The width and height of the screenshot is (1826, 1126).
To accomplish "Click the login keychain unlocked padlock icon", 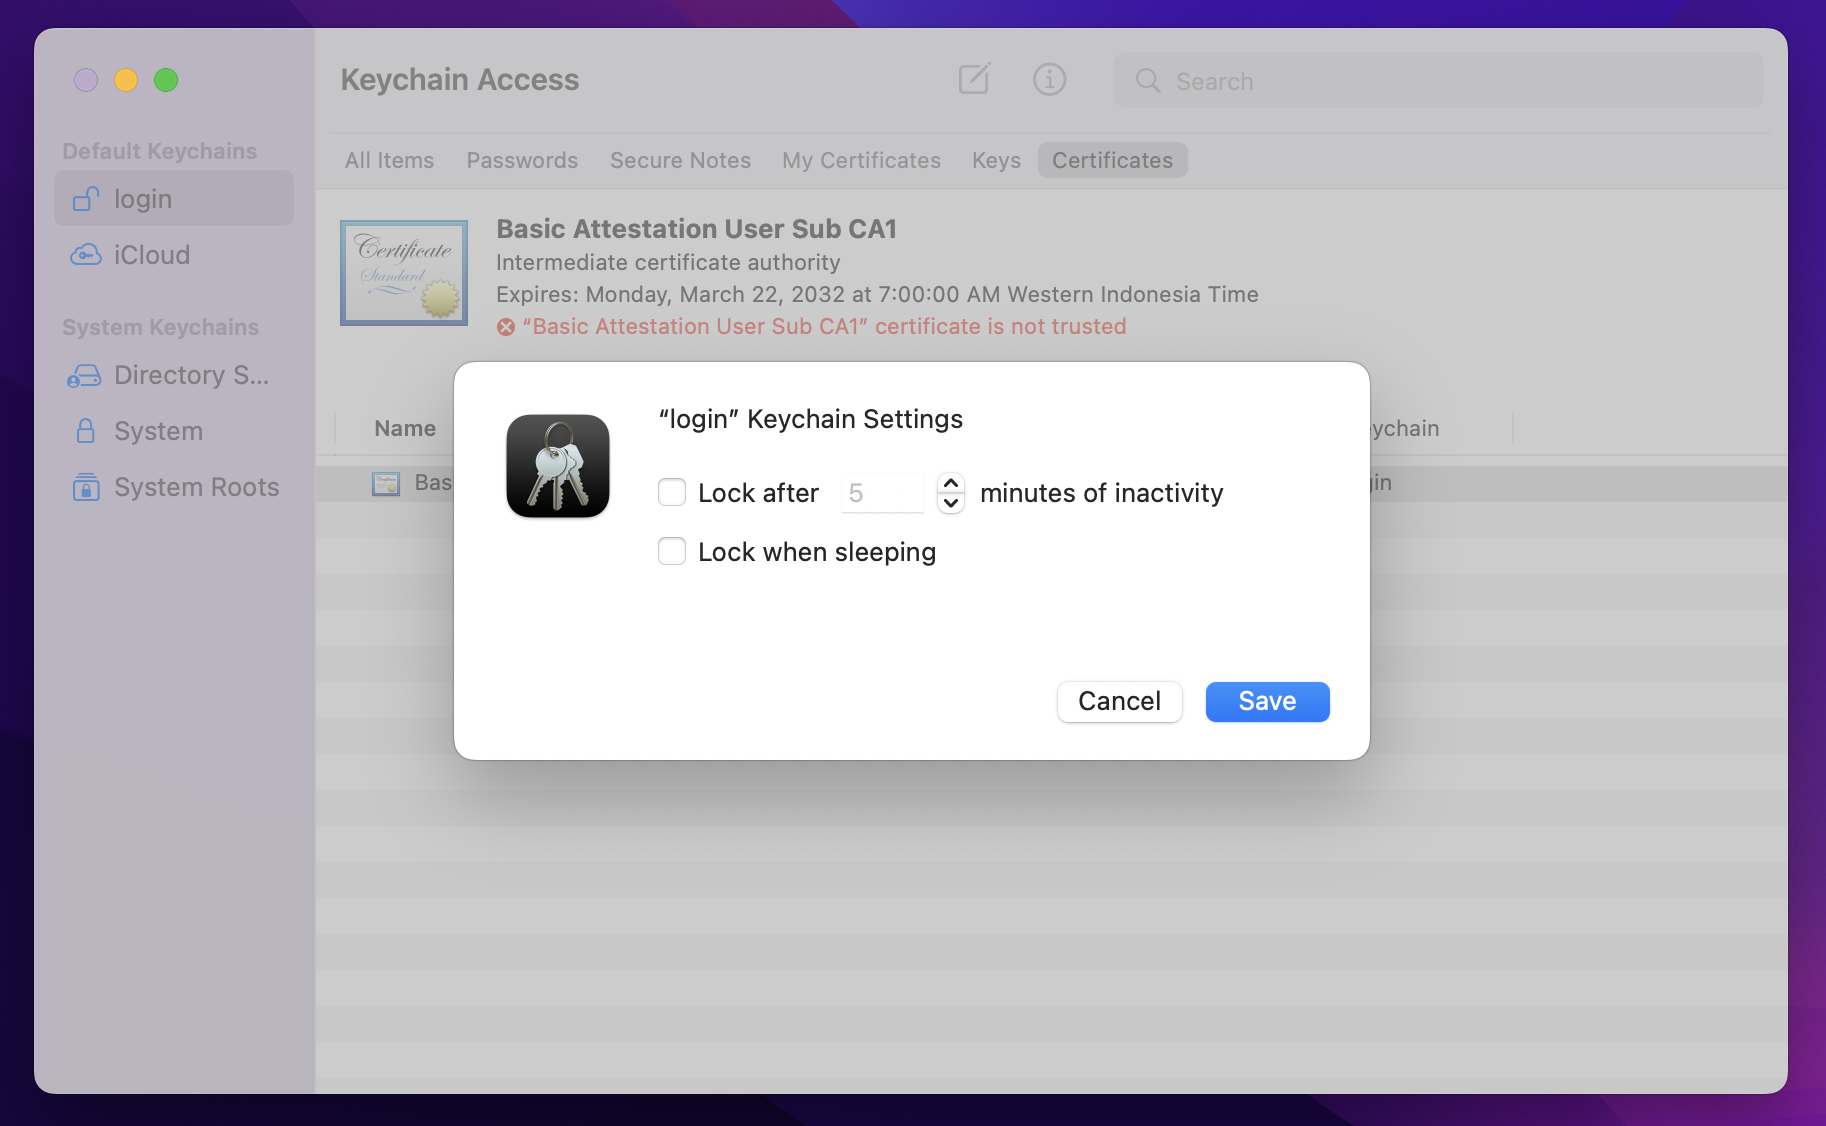I will pos(86,199).
